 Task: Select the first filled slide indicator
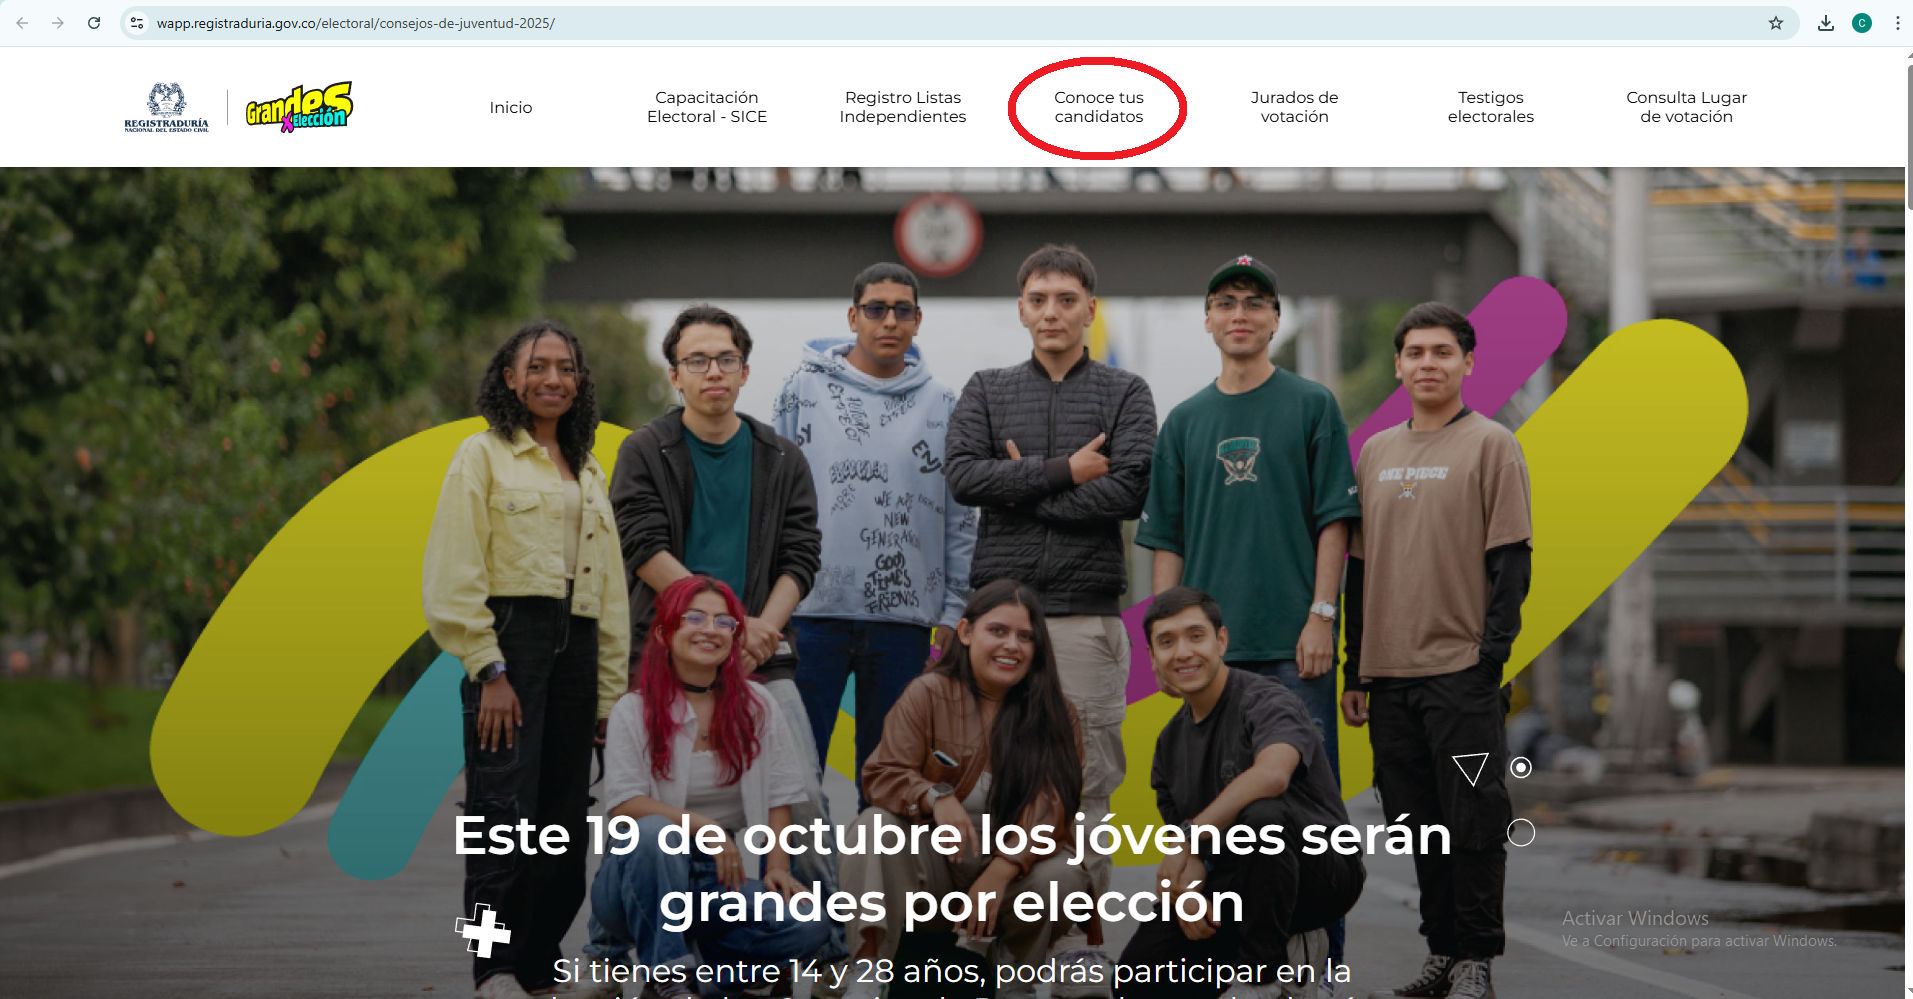(x=1521, y=767)
